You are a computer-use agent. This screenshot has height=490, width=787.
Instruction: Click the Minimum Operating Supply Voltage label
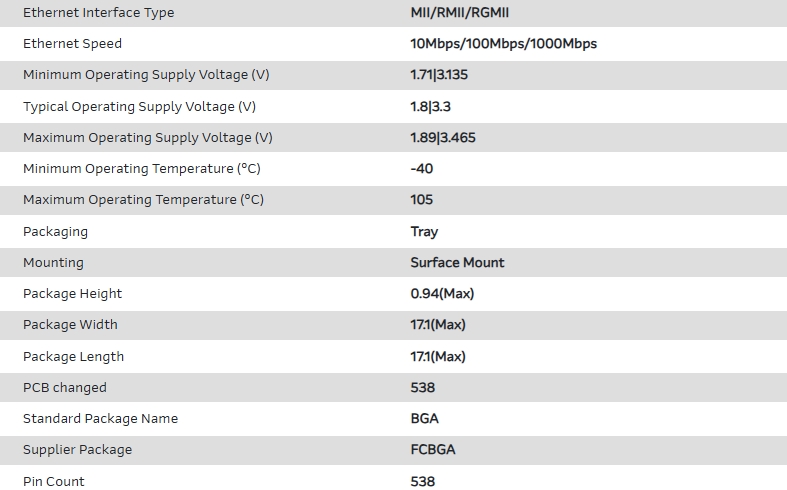tap(146, 75)
